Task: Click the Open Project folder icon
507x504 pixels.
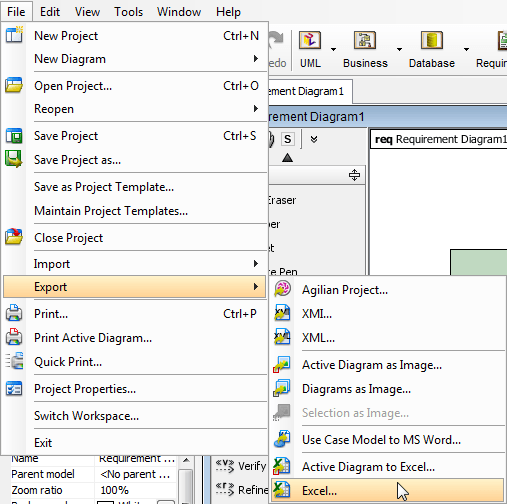Action: [x=14, y=85]
